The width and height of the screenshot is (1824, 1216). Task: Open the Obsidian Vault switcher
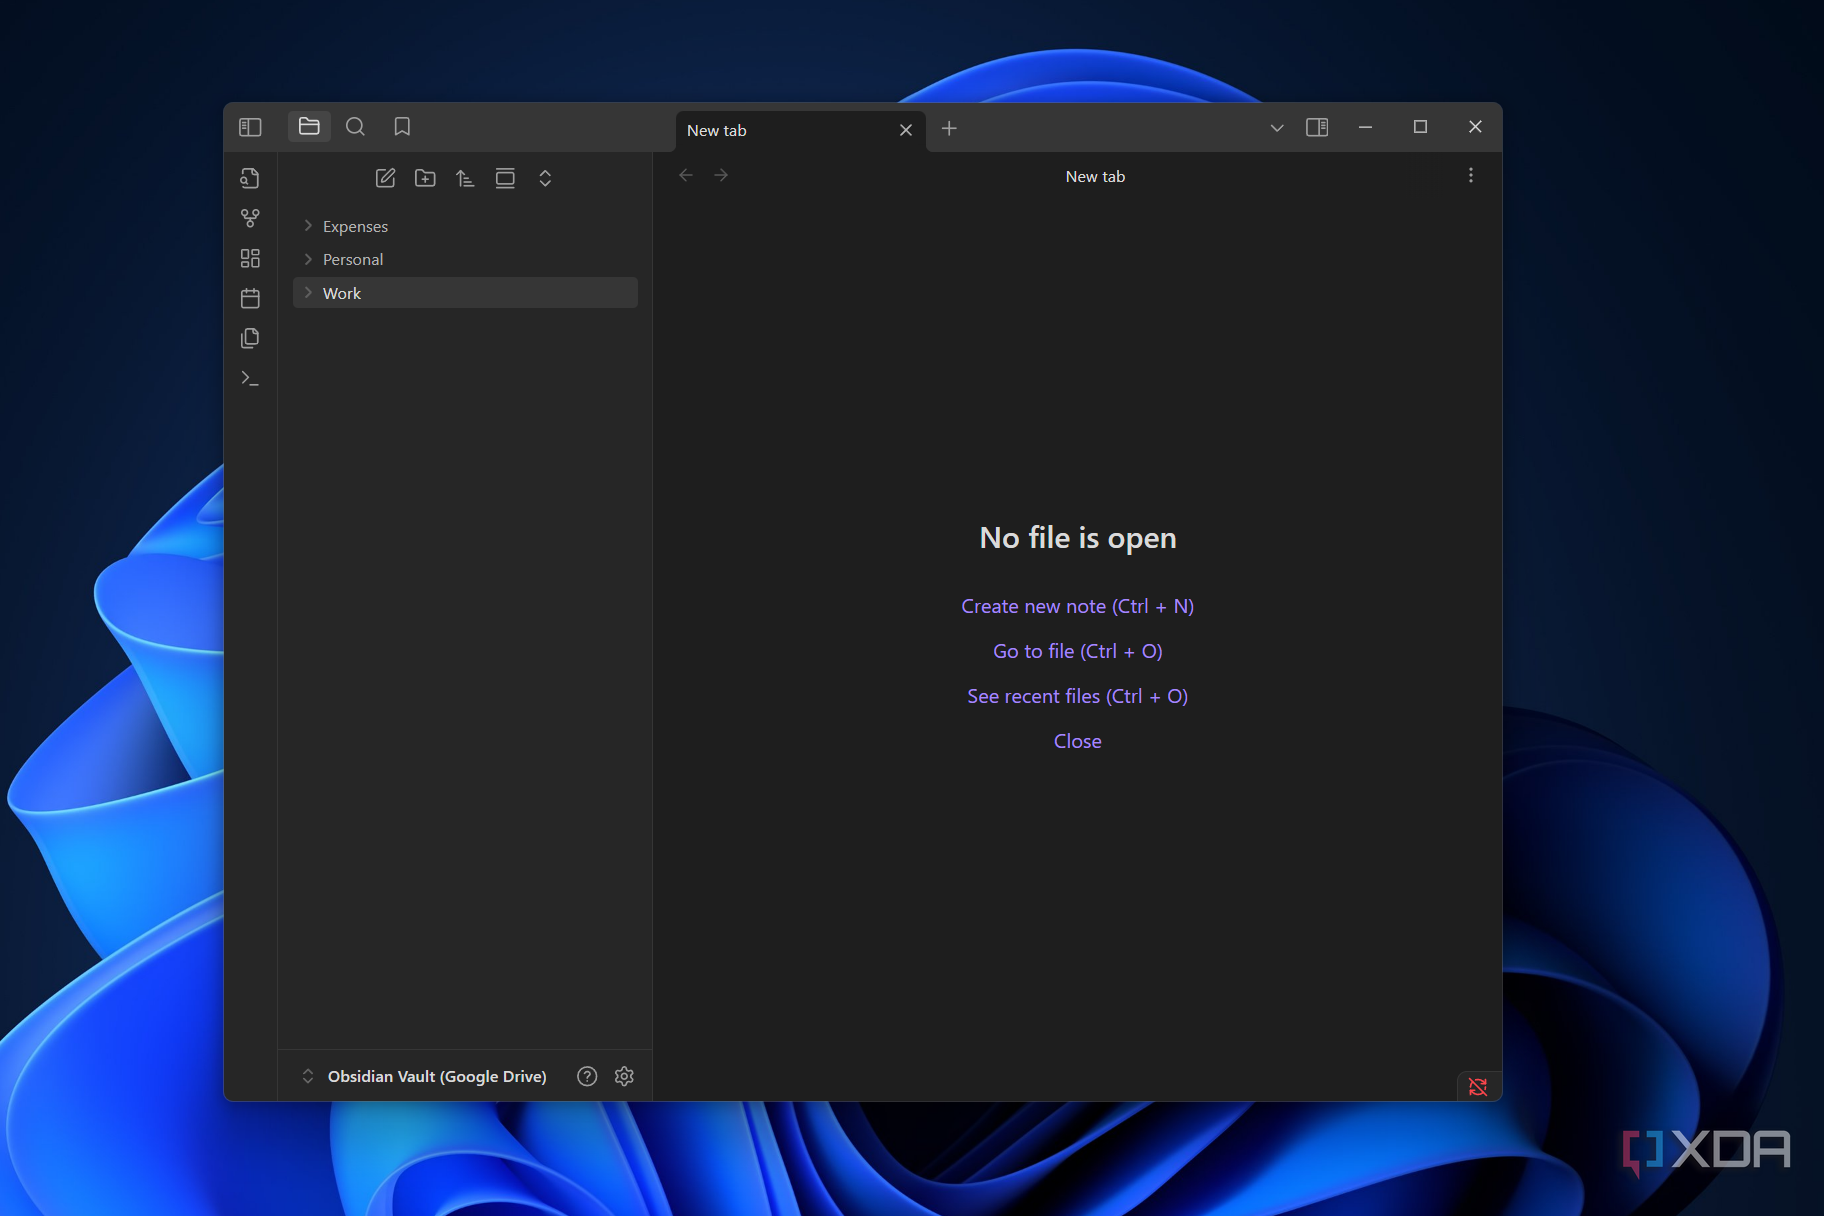pos(424,1076)
